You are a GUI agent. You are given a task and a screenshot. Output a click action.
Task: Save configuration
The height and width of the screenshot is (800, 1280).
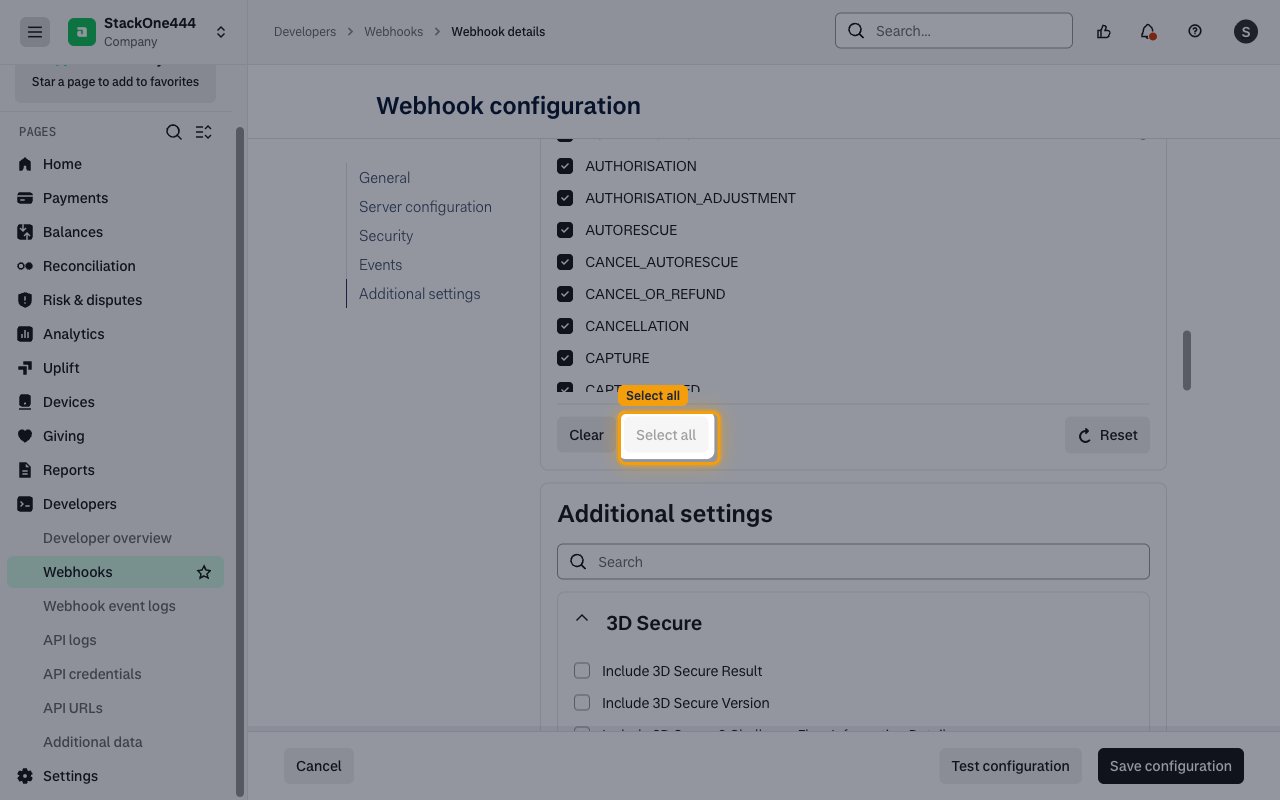click(1171, 766)
